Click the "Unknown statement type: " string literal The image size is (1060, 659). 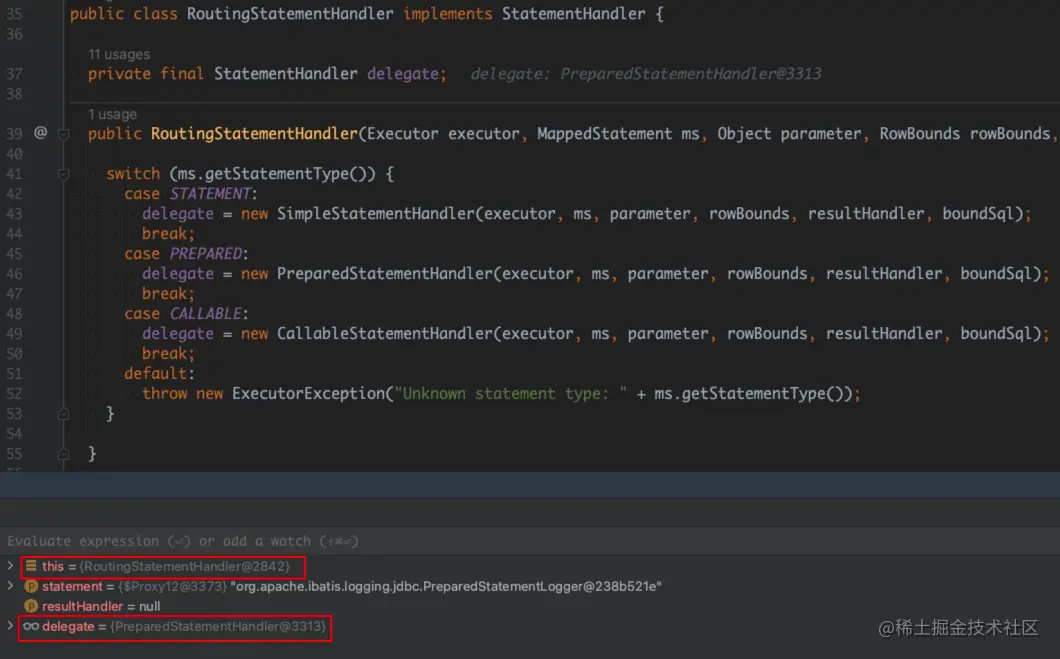click(x=510, y=393)
